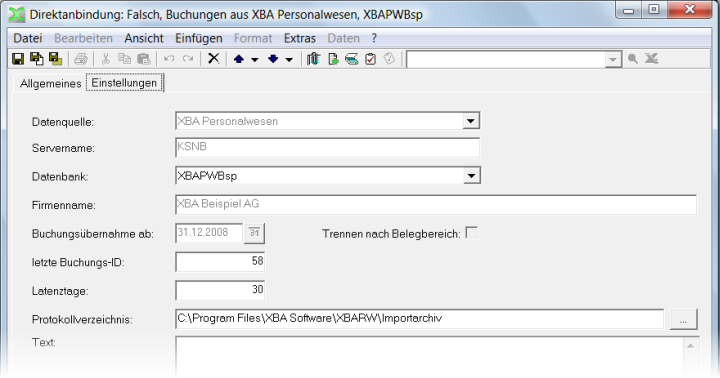Click the Datenquelle label
This screenshot has width=720, height=378.
point(62,122)
